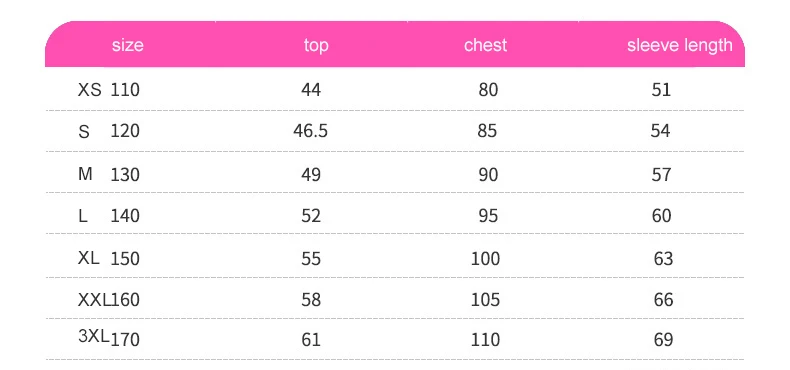Click the top value 52
790x370 pixels.
click(311, 216)
